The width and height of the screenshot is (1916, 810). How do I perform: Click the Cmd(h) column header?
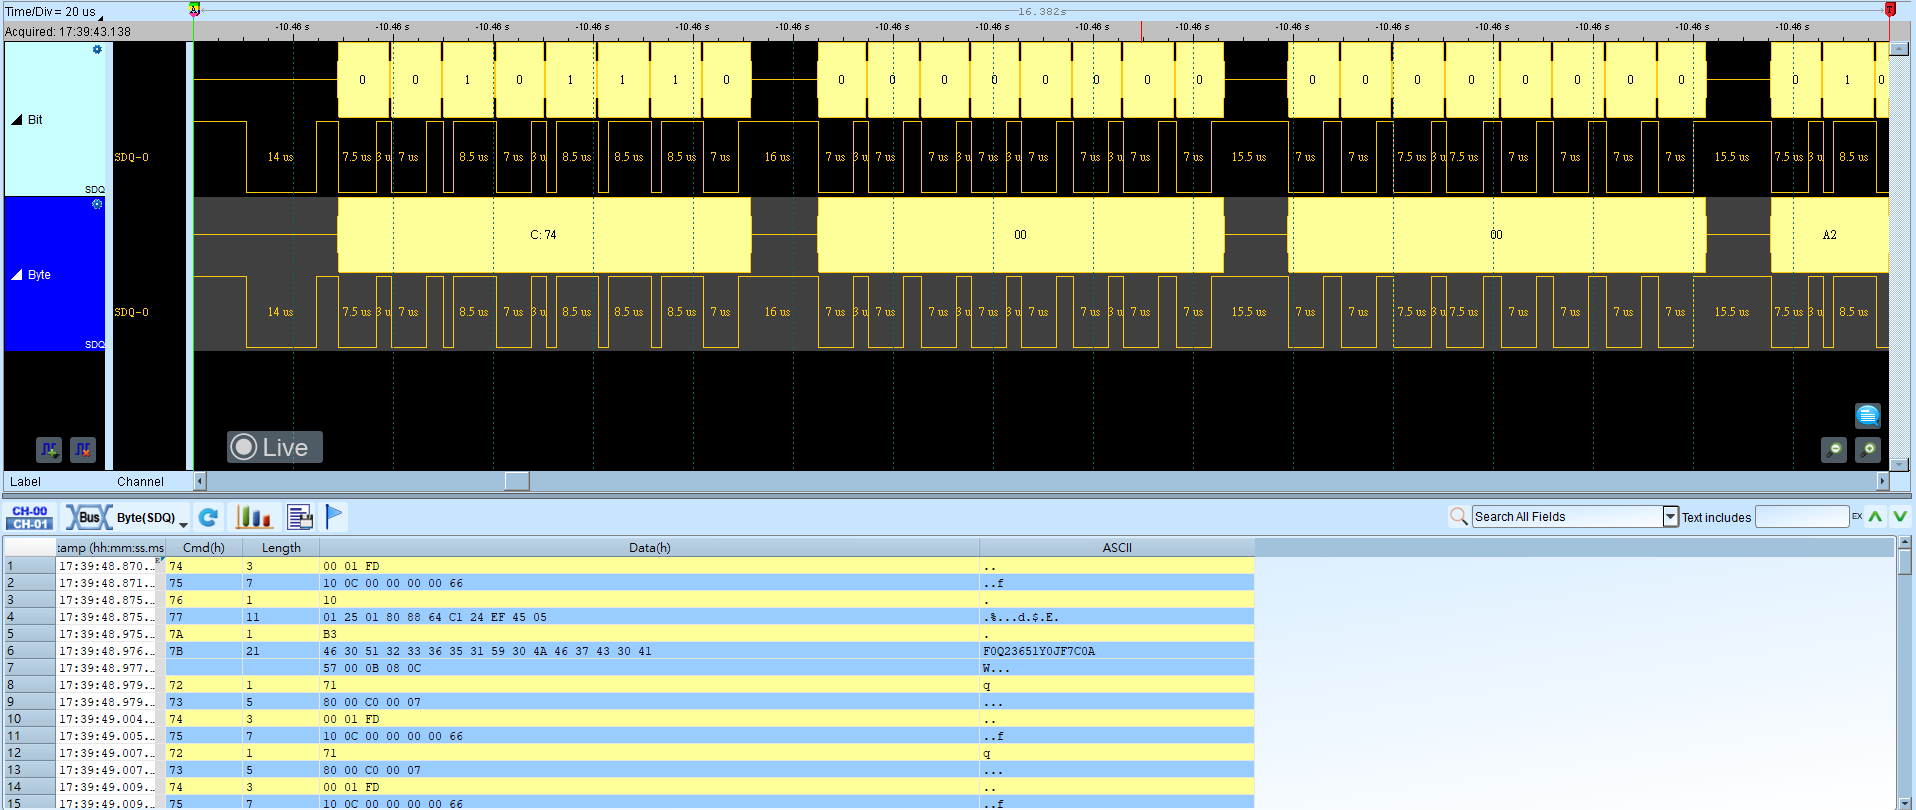pos(204,548)
